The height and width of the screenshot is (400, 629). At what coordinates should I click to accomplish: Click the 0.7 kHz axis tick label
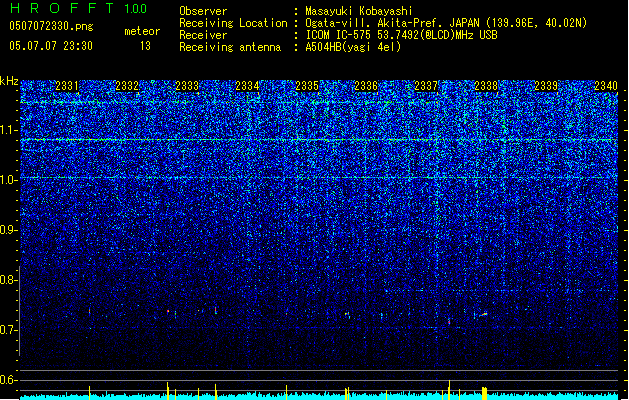tap(8, 330)
